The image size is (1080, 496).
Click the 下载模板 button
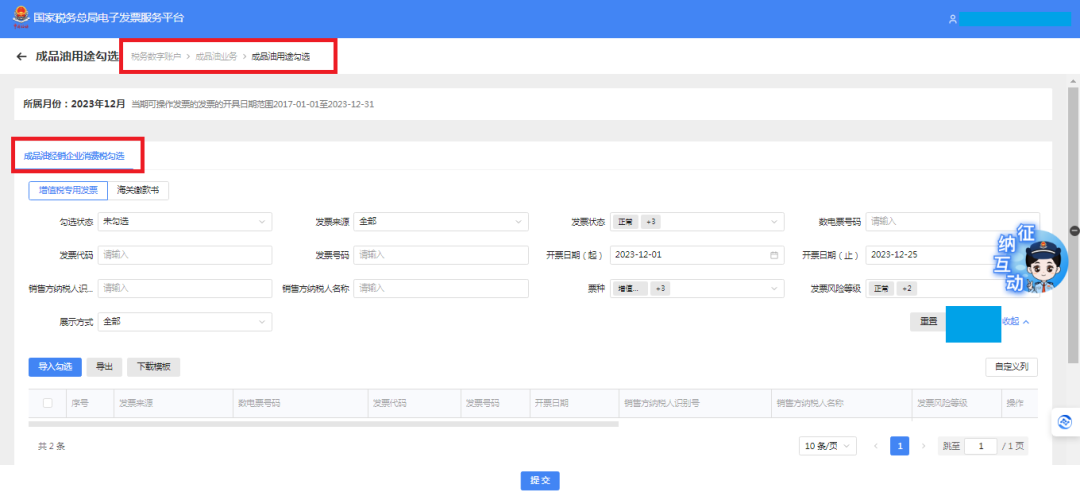tap(154, 367)
